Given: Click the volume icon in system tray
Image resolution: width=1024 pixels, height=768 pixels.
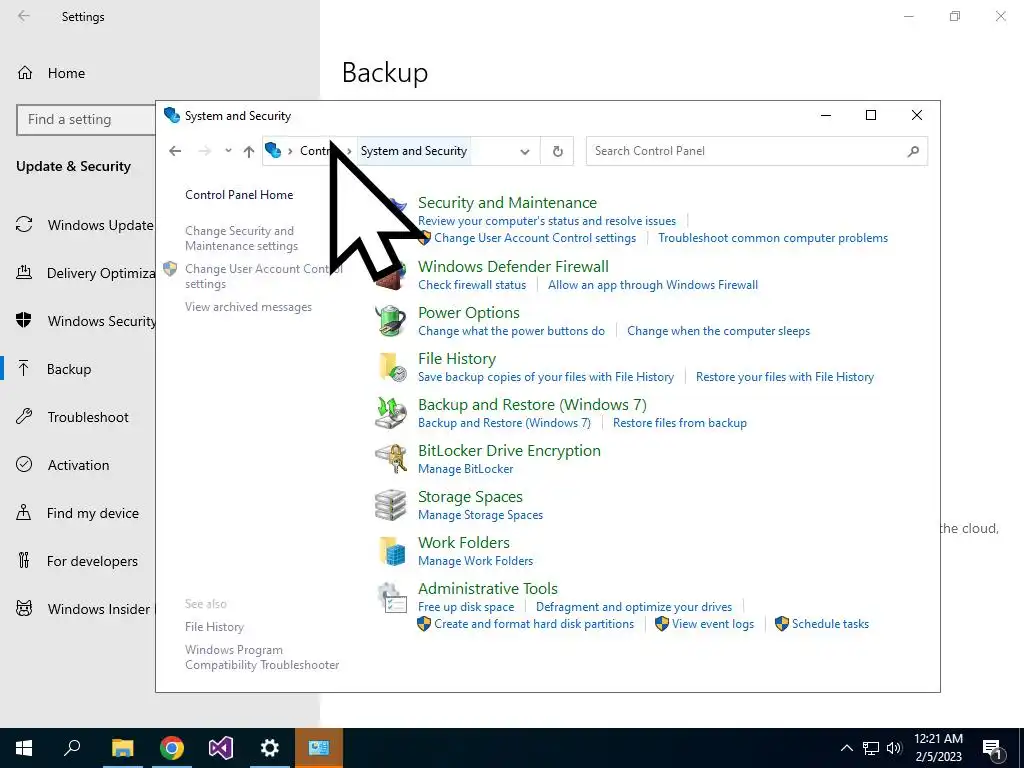Looking at the screenshot, I should point(894,748).
